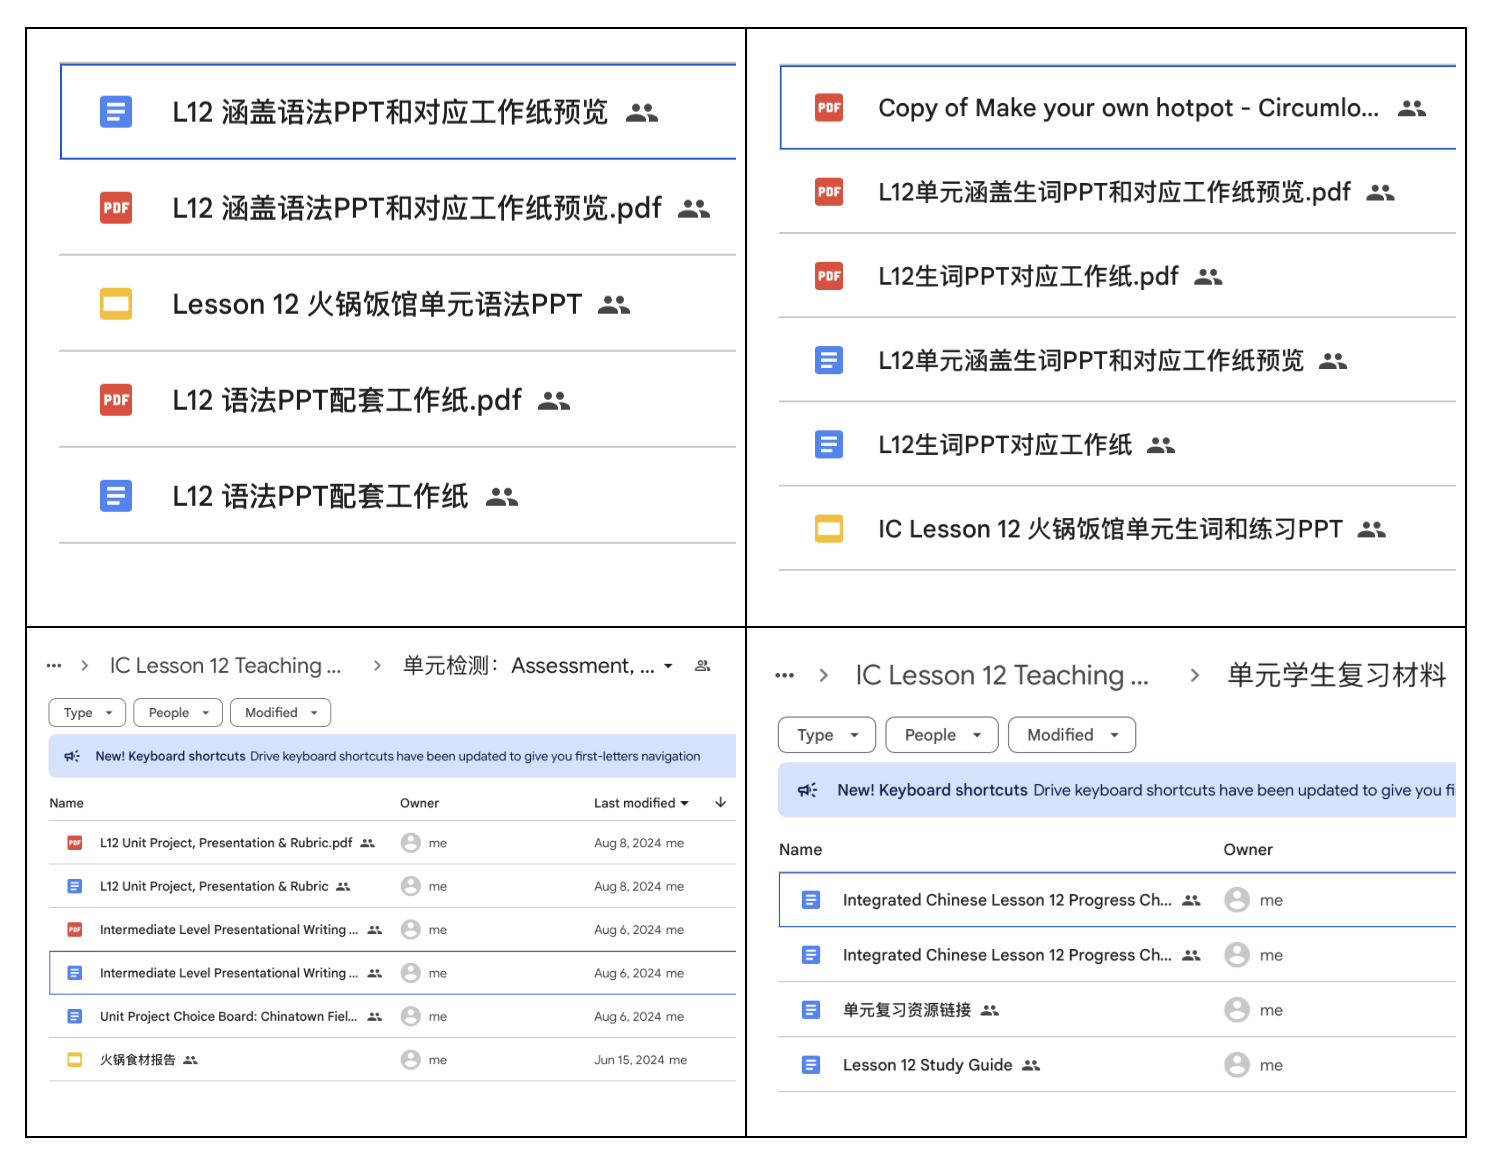Select the file name L12 语法PPT配套工作纸.pdf
This screenshot has width=1494, height=1172.
pos(347,400)
